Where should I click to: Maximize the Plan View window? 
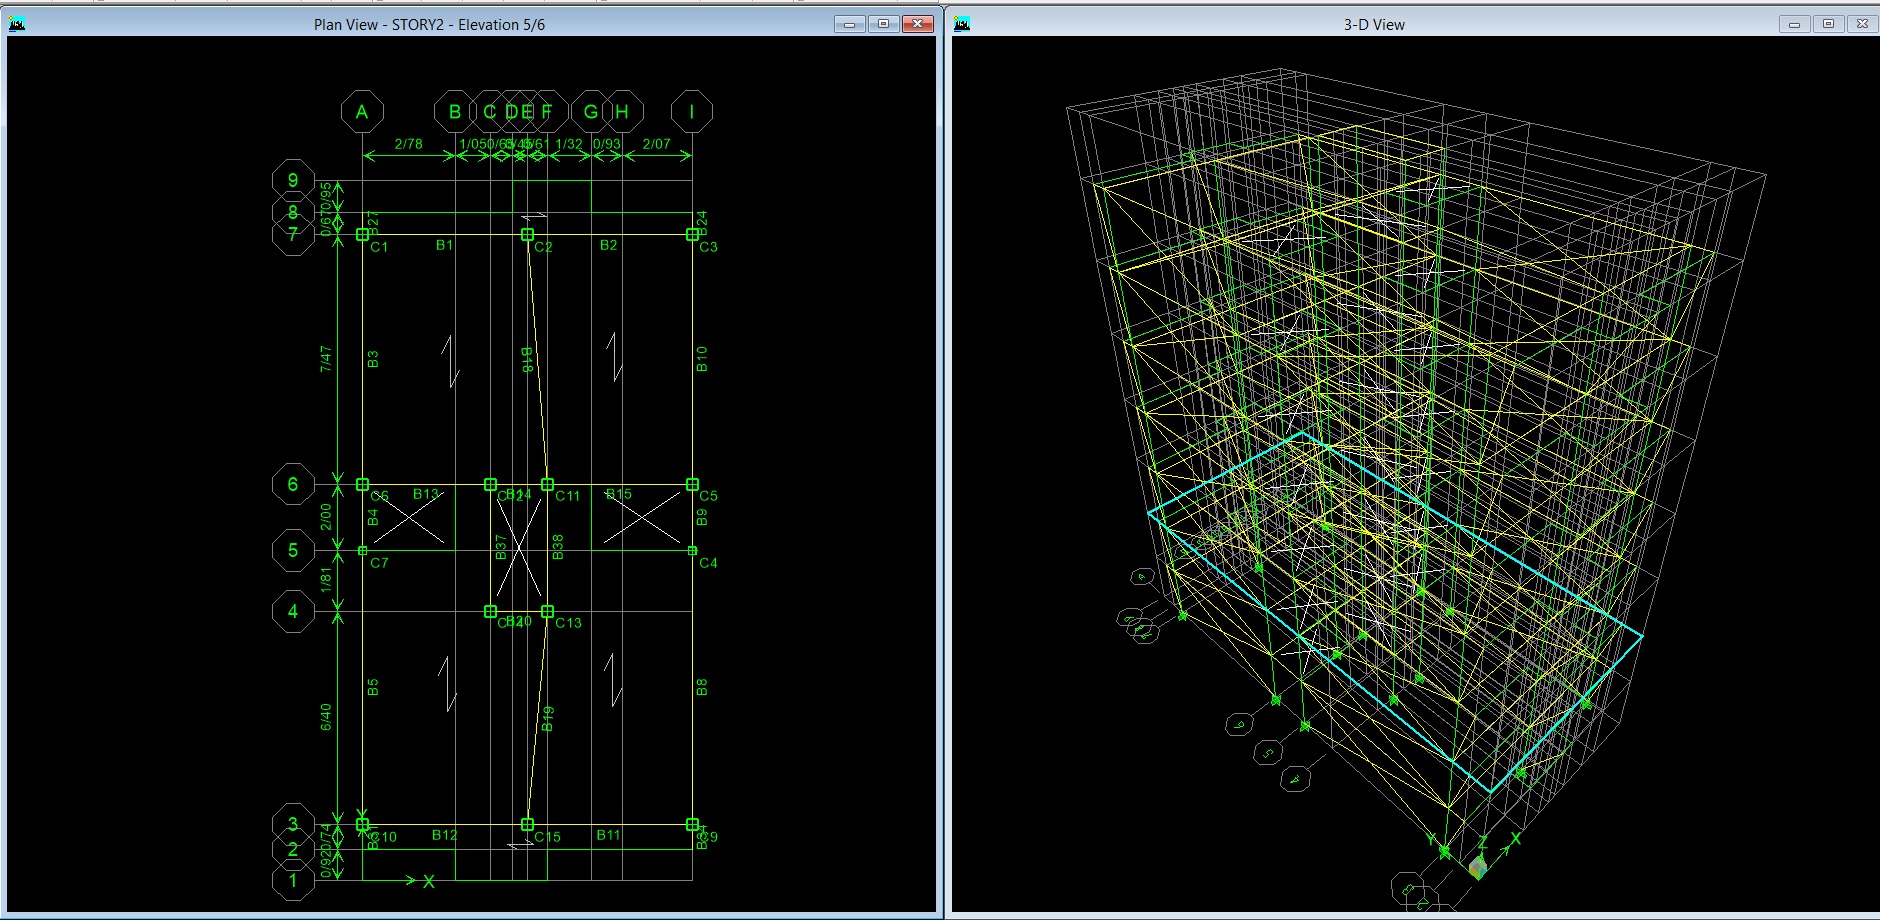point(884,24)
